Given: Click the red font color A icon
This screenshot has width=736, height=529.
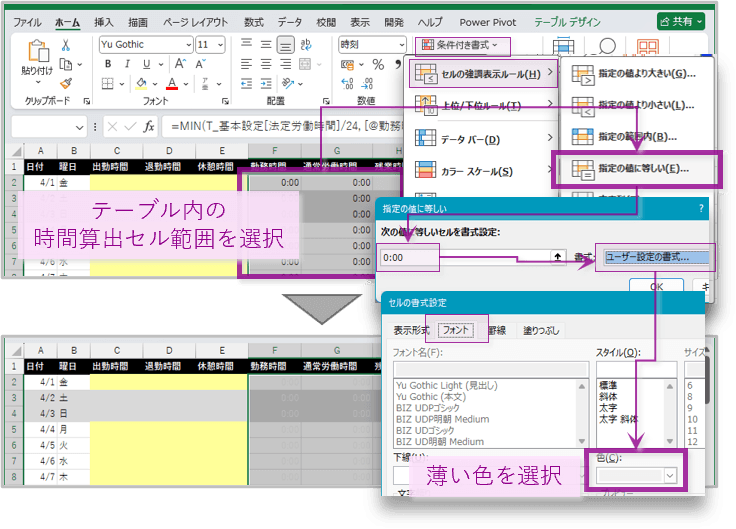Looking at the screenshot, I should click(x=172, y=84).
